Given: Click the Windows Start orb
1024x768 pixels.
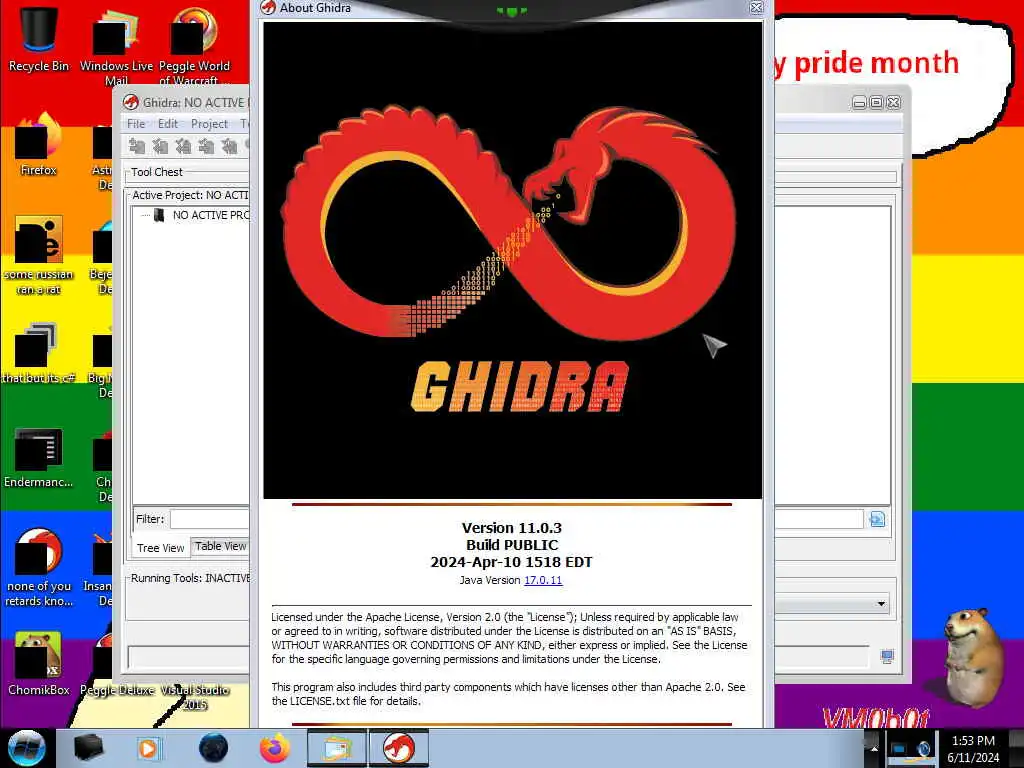Looking at the screenshot, I should [x=26, y=748].
